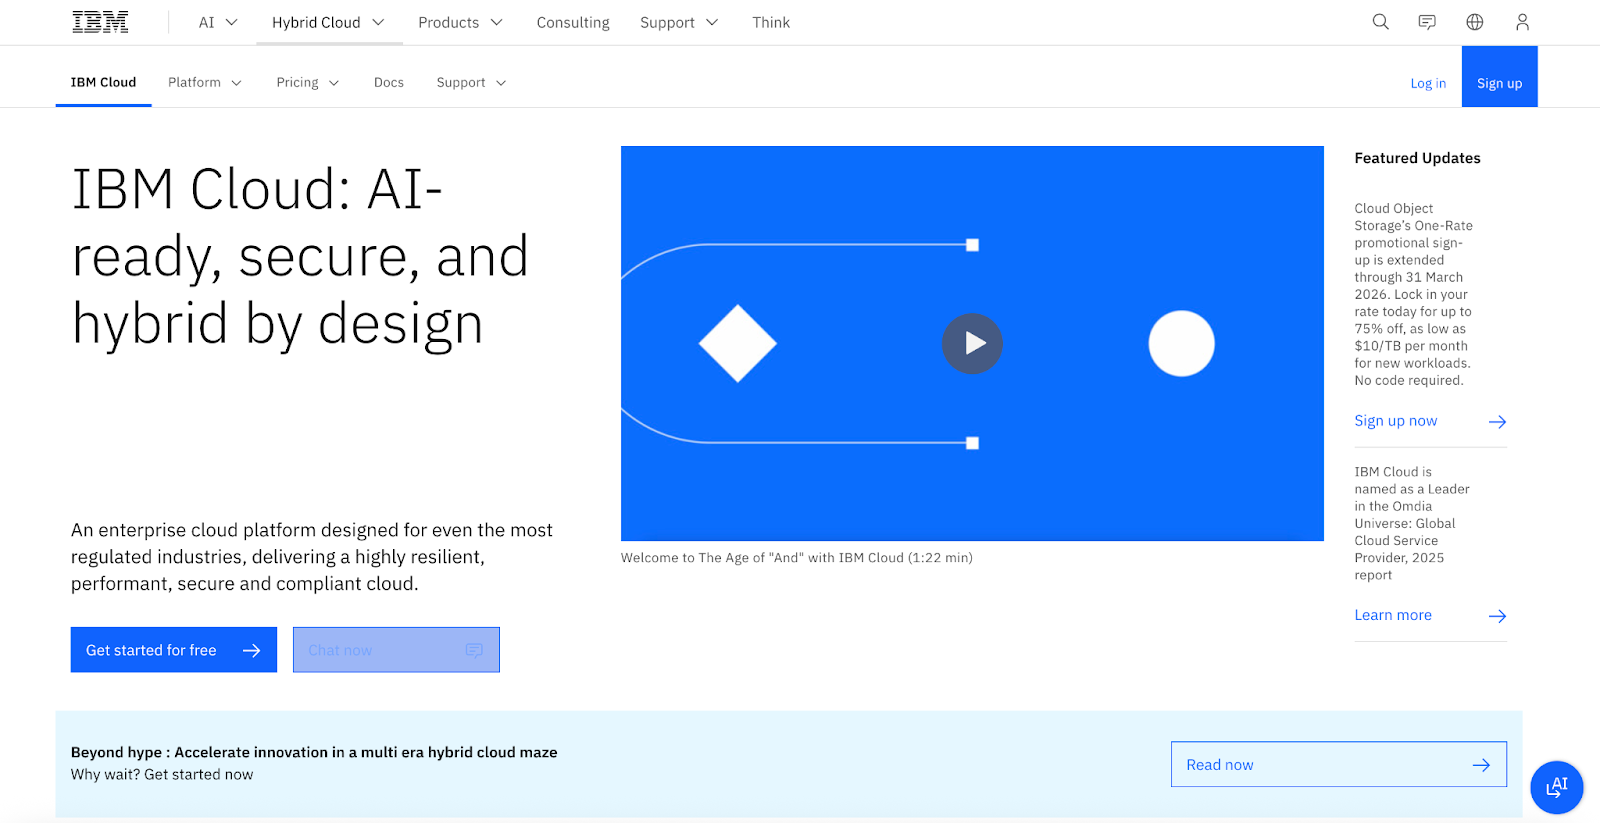Follow the Sign up now link
Viewport: 1600px width, 823px height.
1395,421
